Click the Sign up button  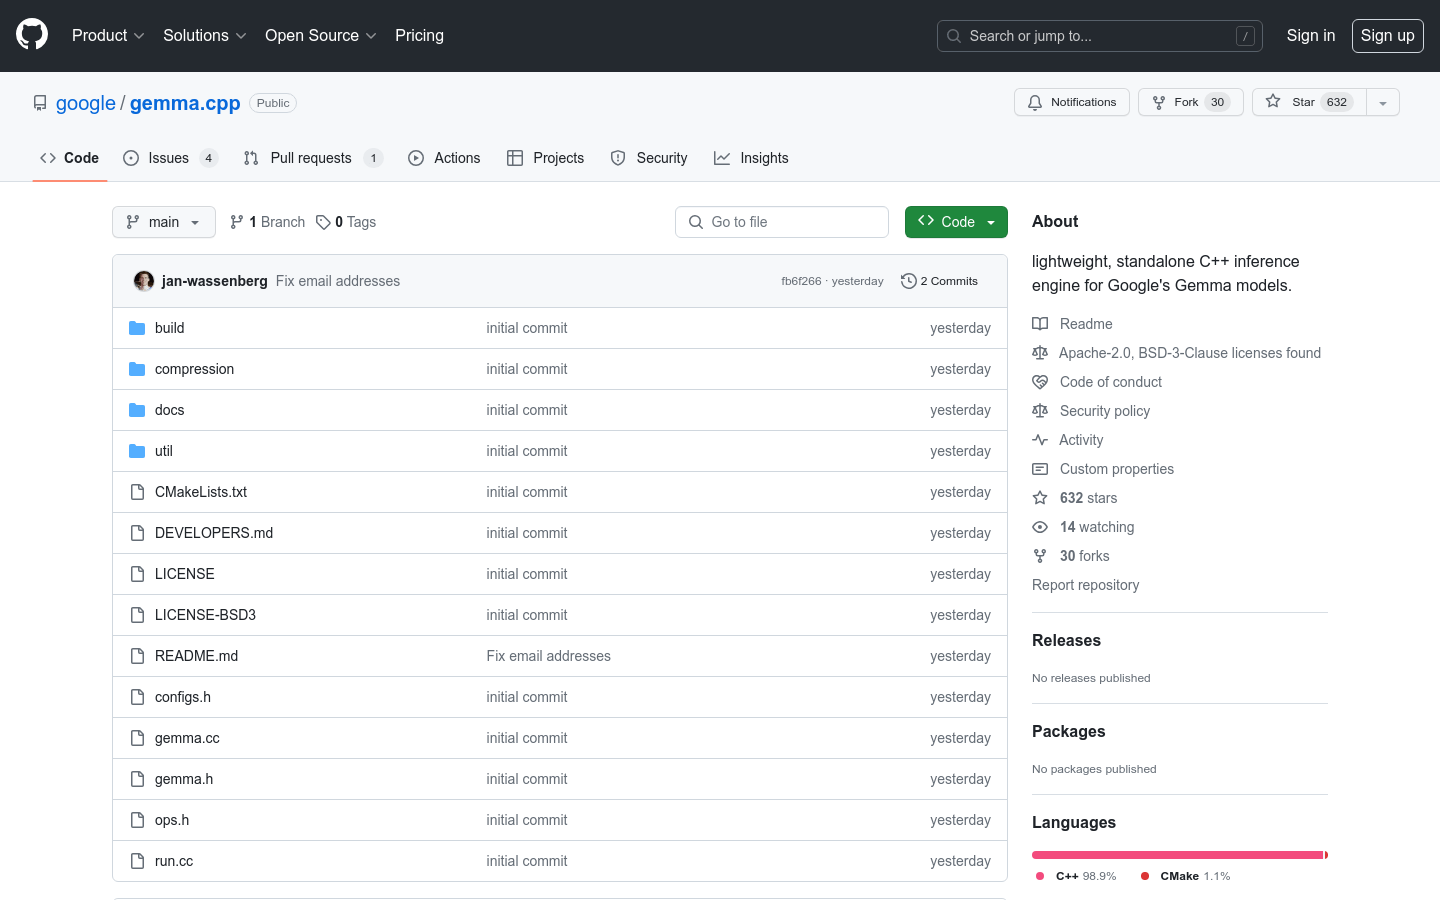pyautogui.click(x=1387, y=35)
